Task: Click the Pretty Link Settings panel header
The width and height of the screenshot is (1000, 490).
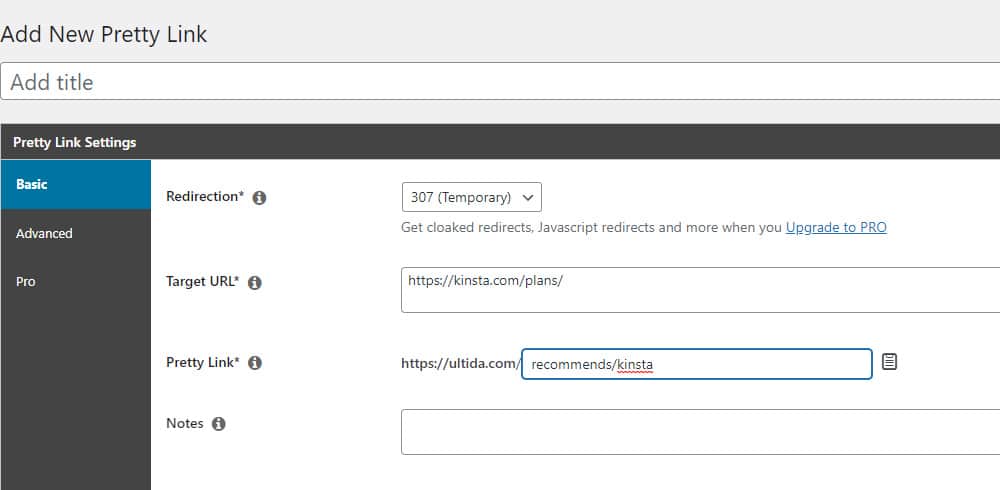Action: (x=501, y=142)
